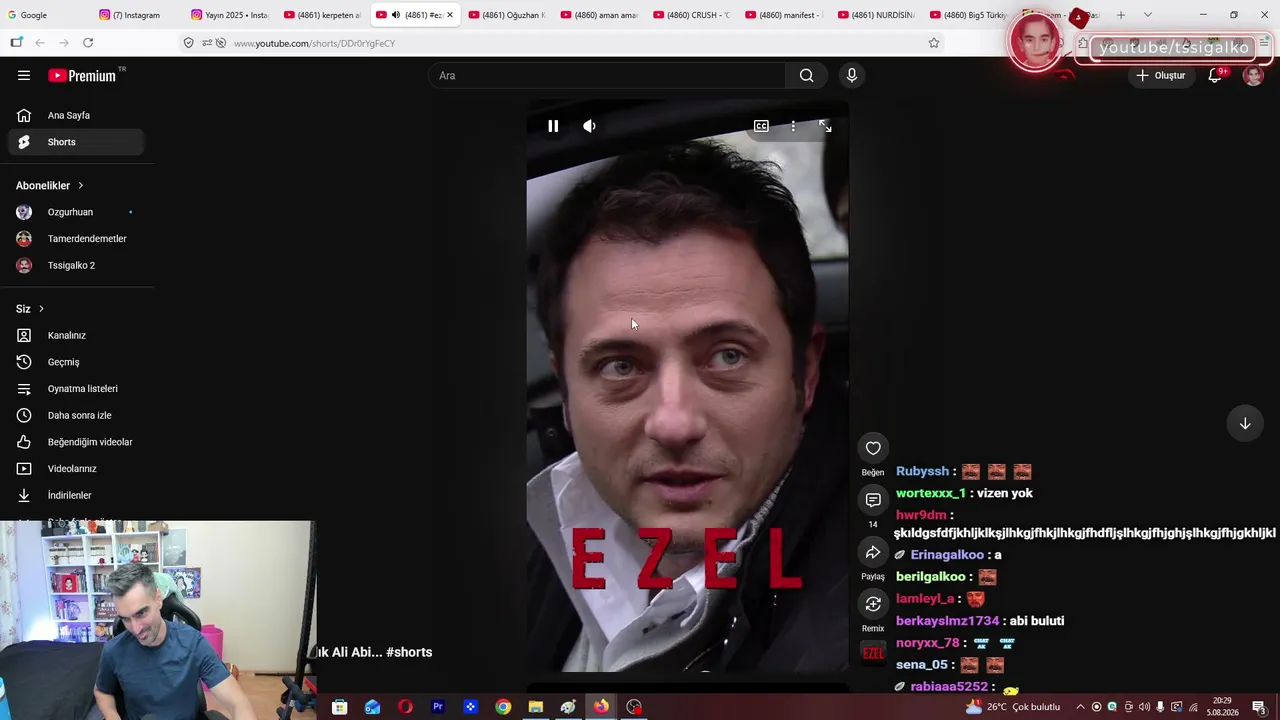Click the search magnifier button

806,75
